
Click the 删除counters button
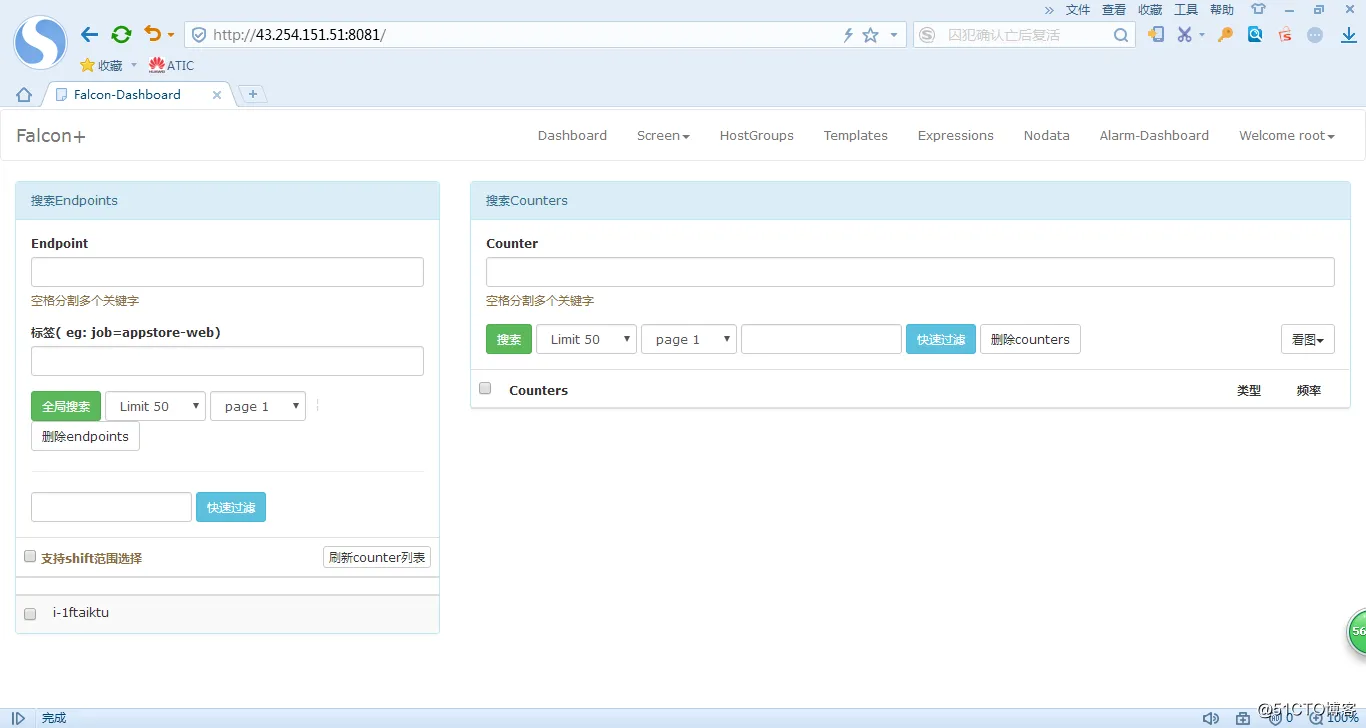pyautogui.click(x=1030, y=339)
